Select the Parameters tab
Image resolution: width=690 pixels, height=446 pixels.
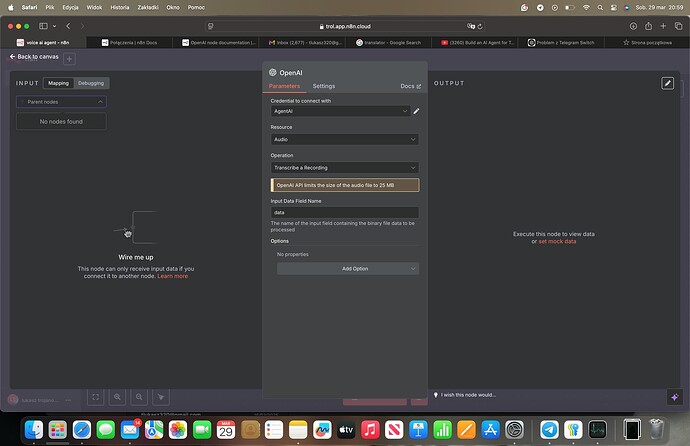click(284, 86)
